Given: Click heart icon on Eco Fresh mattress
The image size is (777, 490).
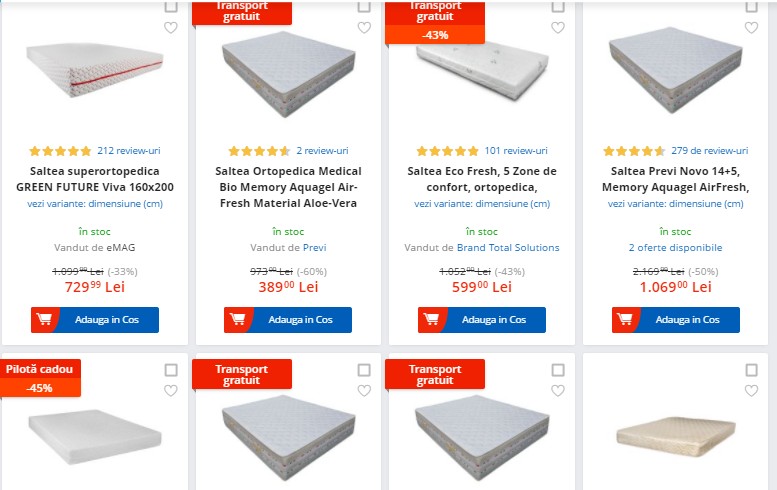Looking at the screenshot, I should pos(558,27).
